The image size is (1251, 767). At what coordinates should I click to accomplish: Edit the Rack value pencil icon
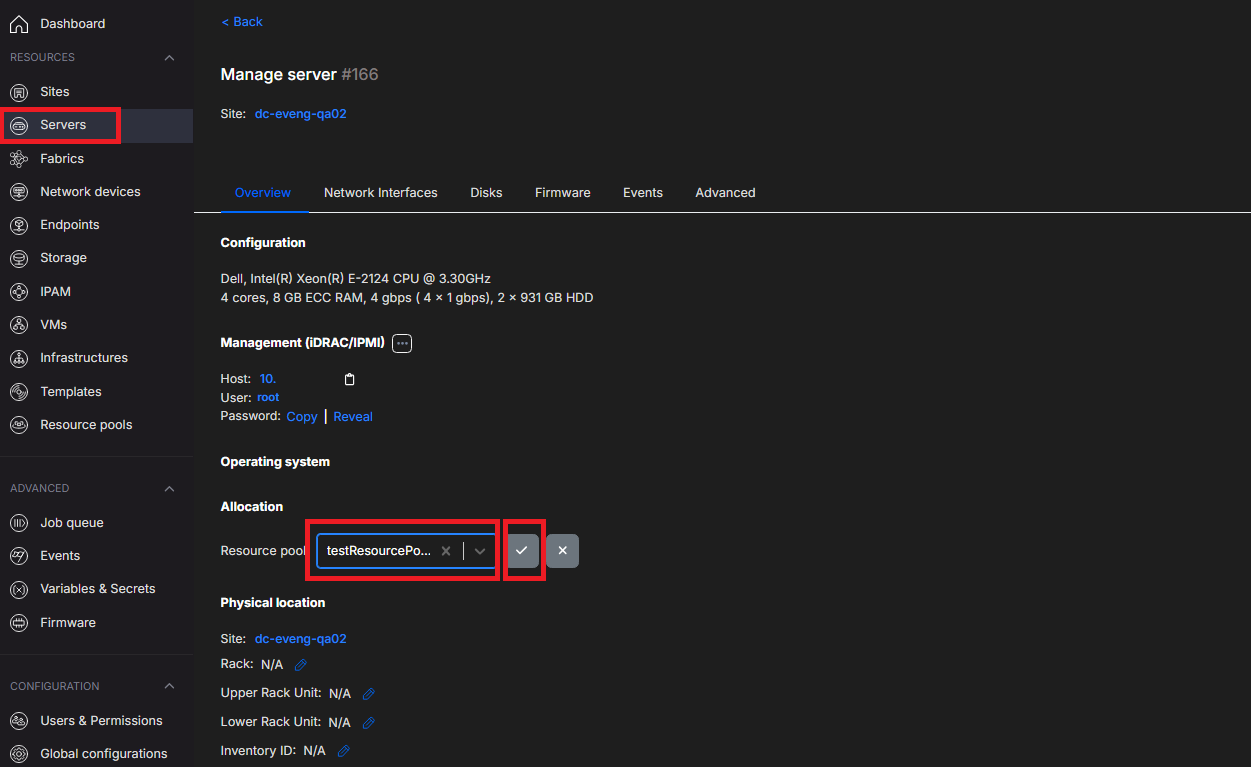300,665
